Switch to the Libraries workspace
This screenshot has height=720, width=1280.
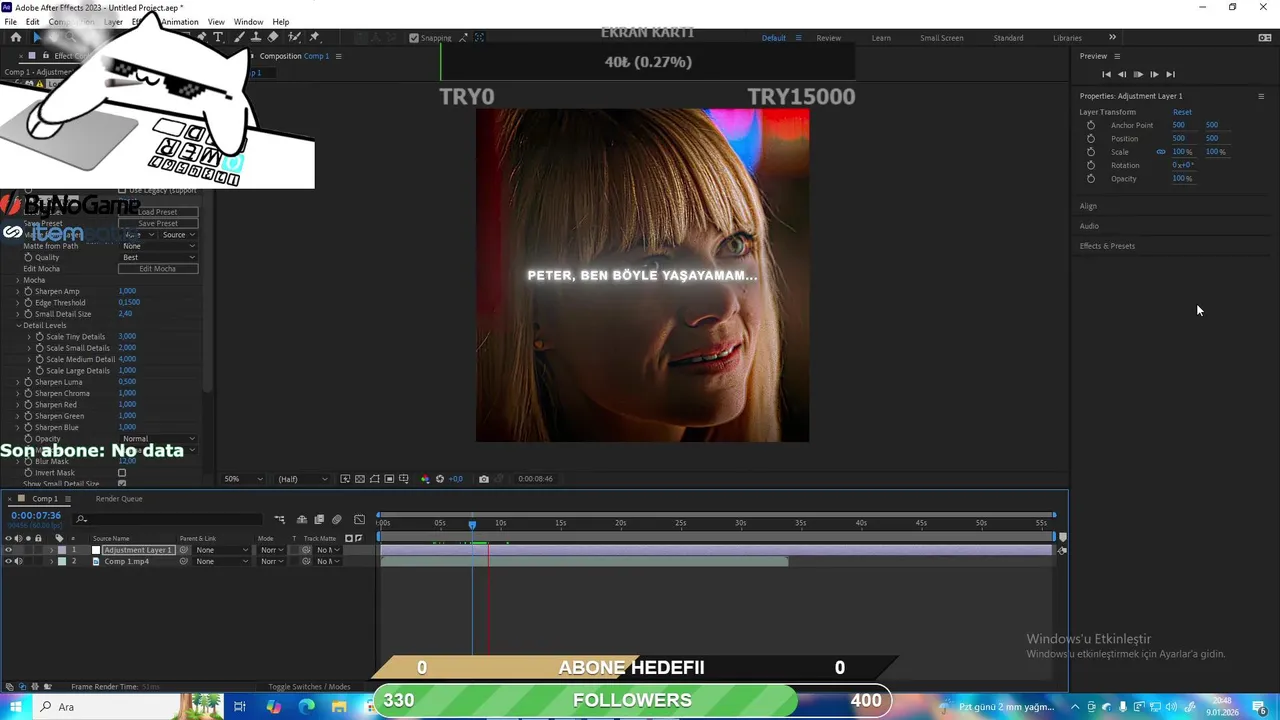click(1067, 38)
